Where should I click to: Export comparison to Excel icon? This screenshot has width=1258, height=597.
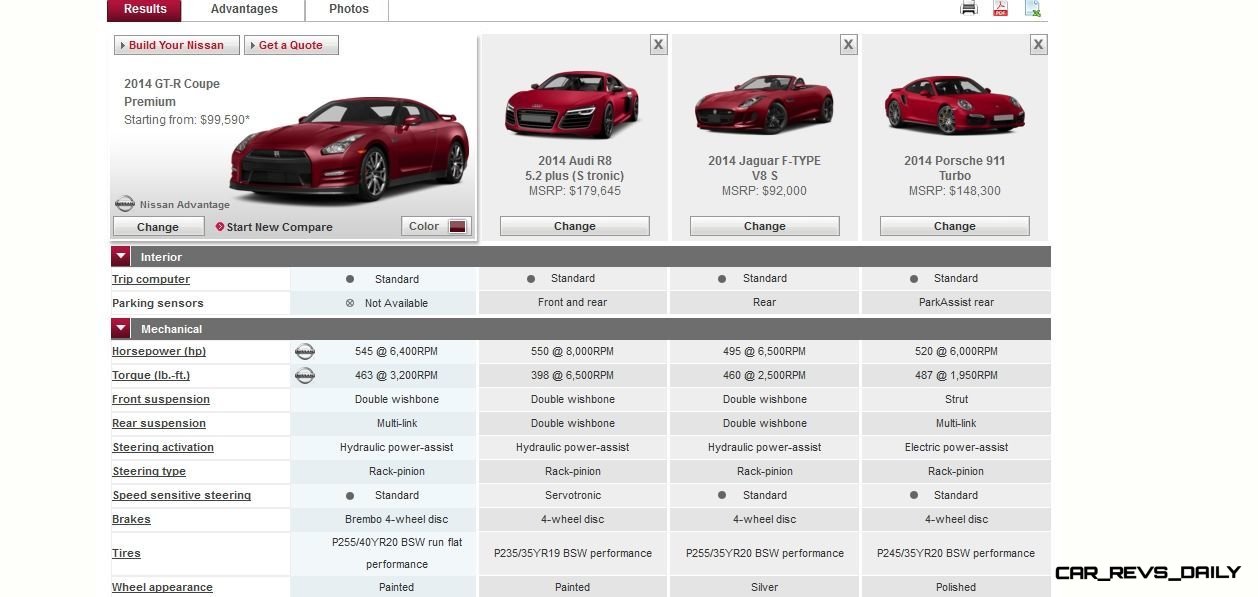1032,8
